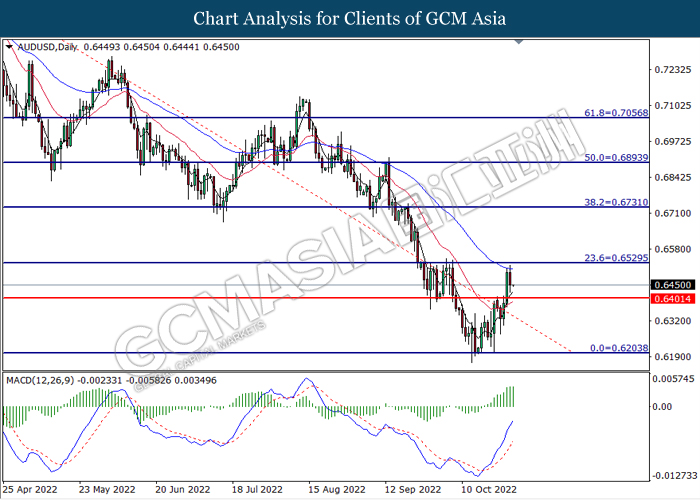
Task: Click the 0.61900 price axis value
Action: click(x=673, y=357)
